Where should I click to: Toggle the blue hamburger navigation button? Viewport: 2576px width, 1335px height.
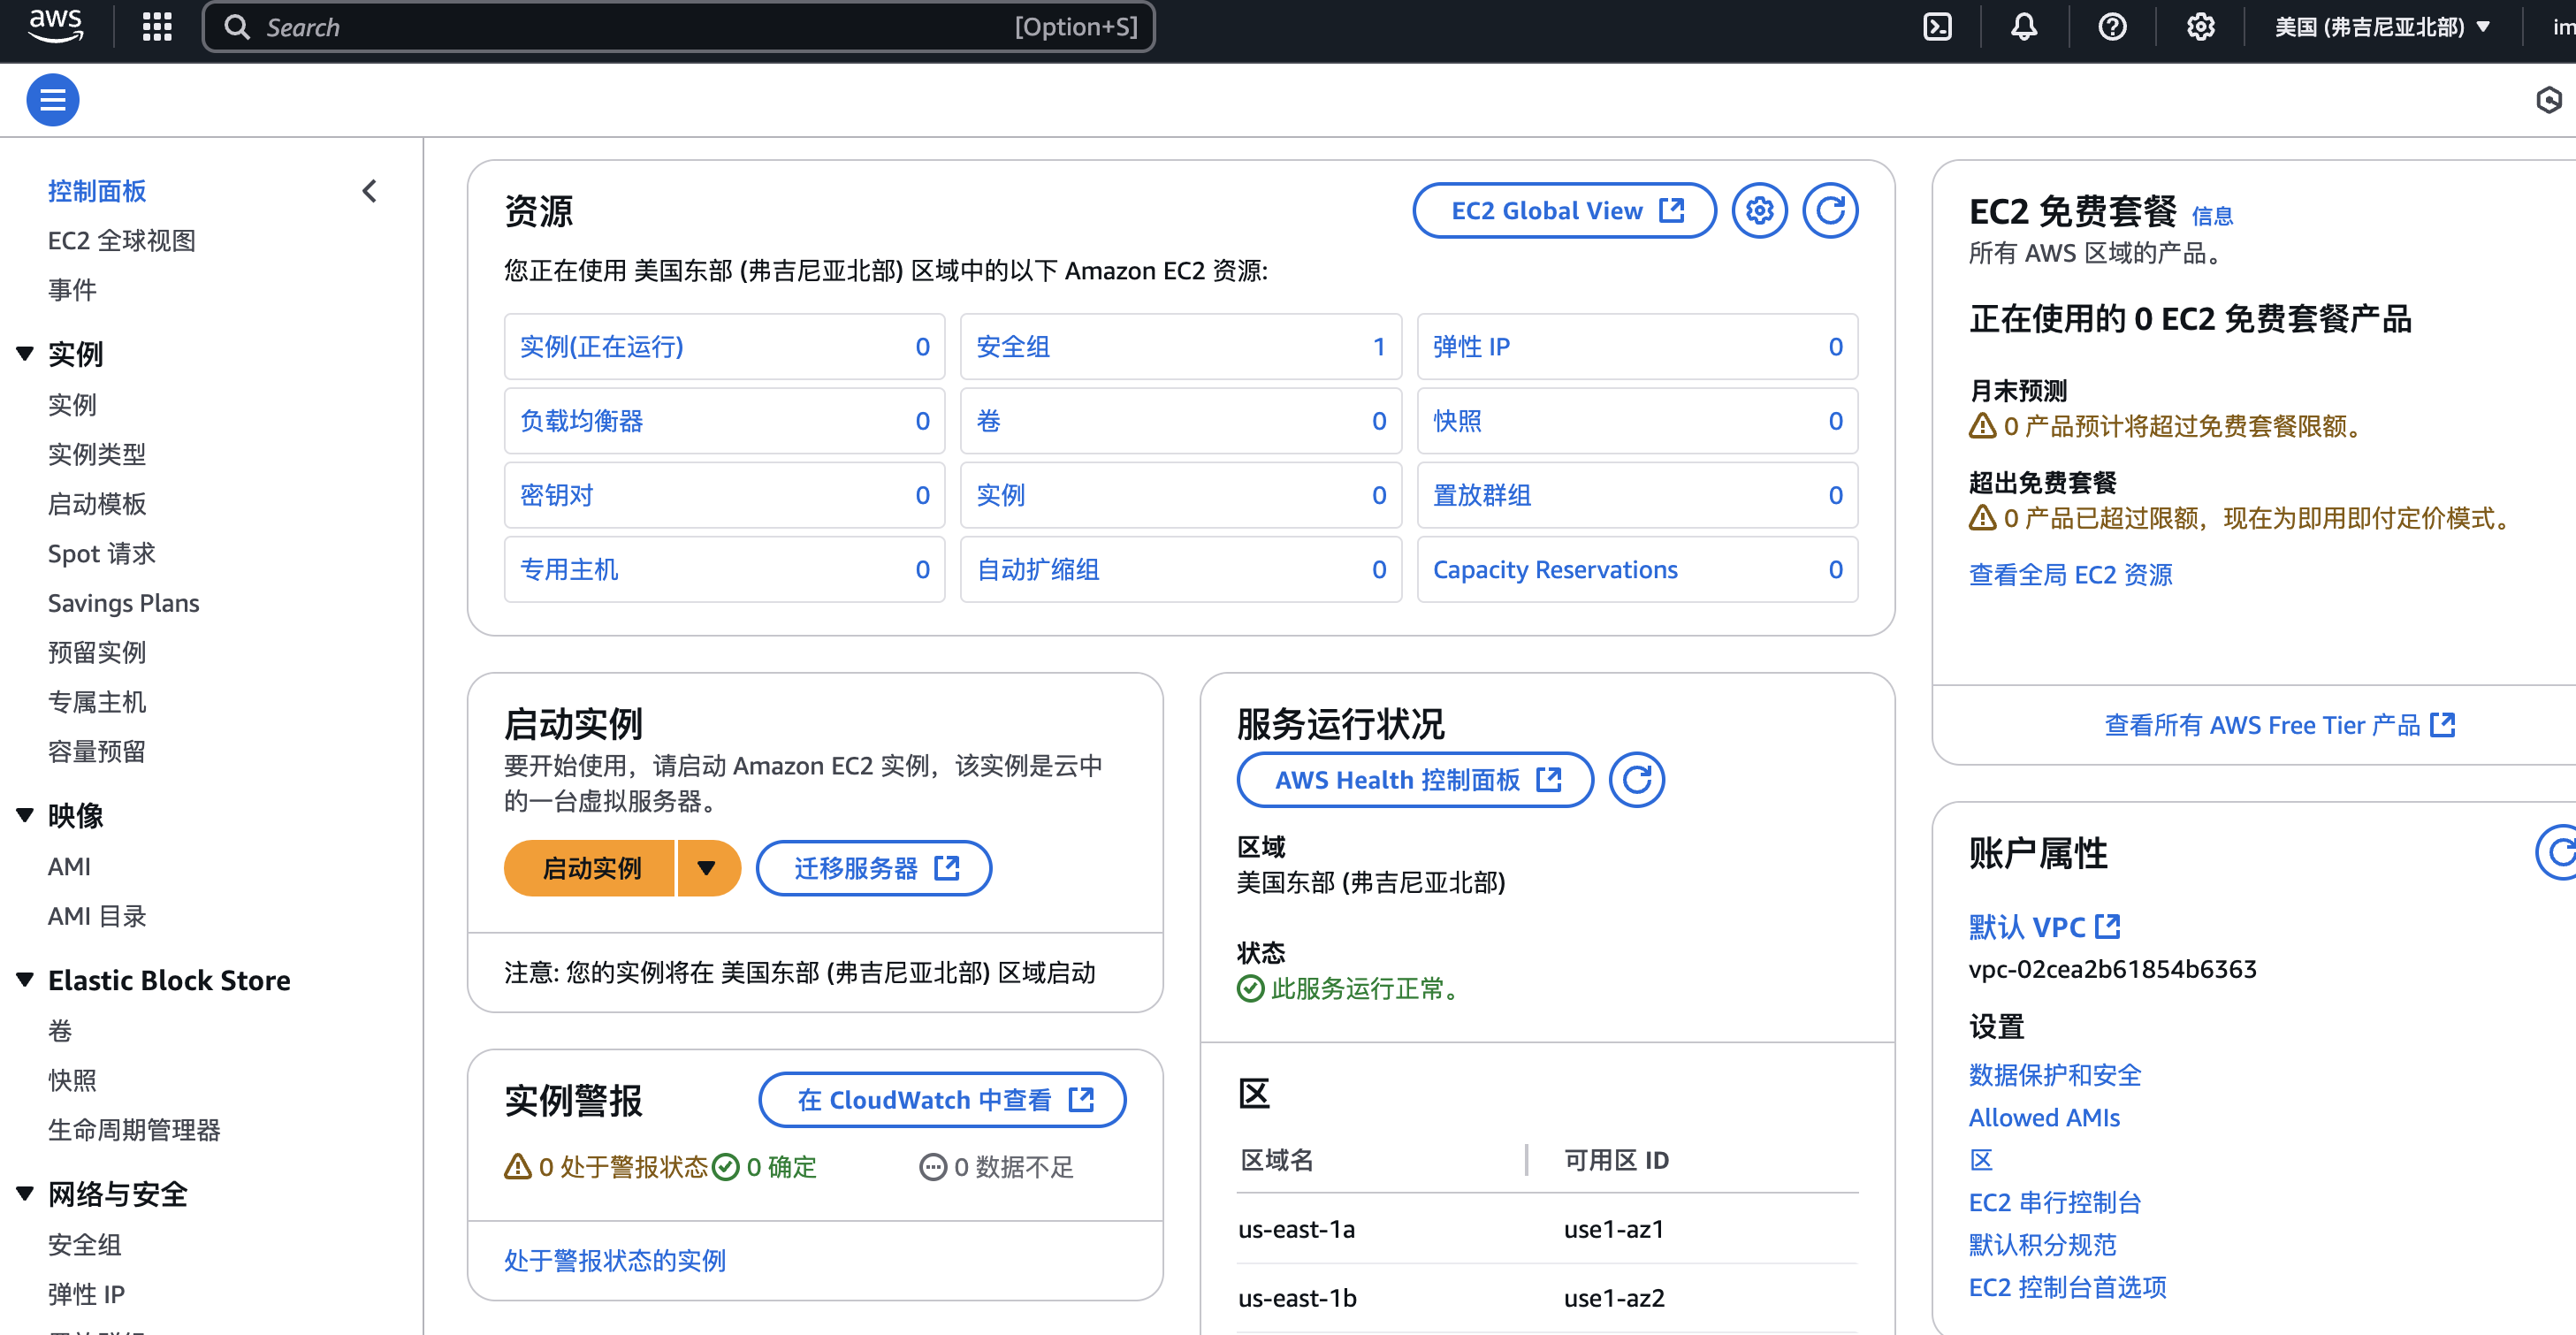[x=53, y=100]
